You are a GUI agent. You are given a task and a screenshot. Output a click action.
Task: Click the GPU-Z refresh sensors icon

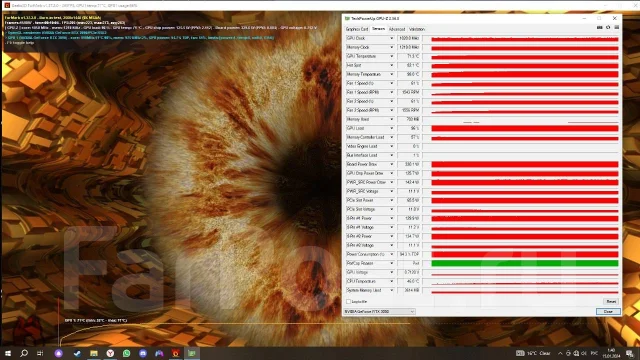[608, 27]
